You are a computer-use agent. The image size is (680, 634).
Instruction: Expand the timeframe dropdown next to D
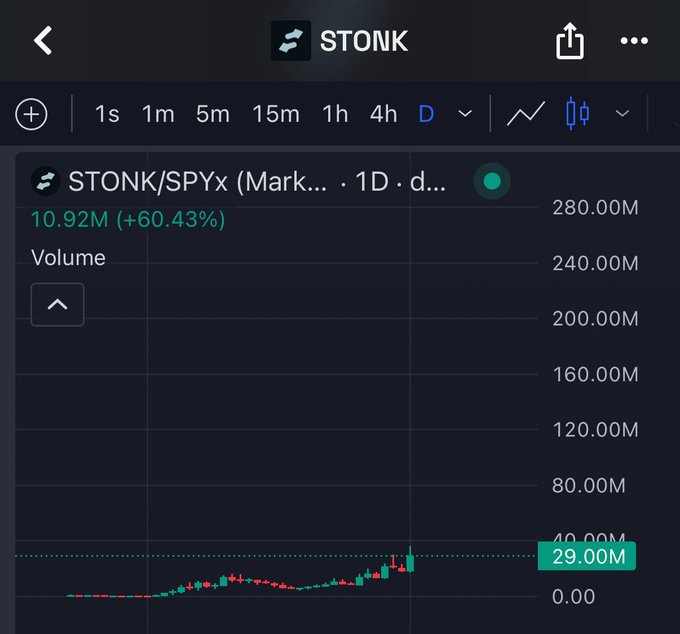pyautogui.click(x=465, y=114)
